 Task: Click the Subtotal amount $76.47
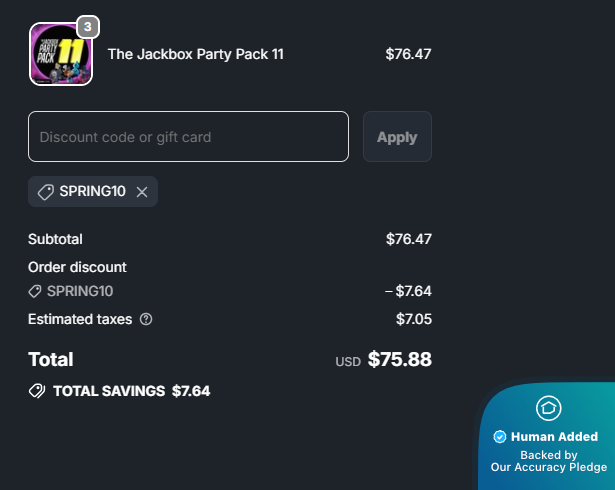coord(408,239)
